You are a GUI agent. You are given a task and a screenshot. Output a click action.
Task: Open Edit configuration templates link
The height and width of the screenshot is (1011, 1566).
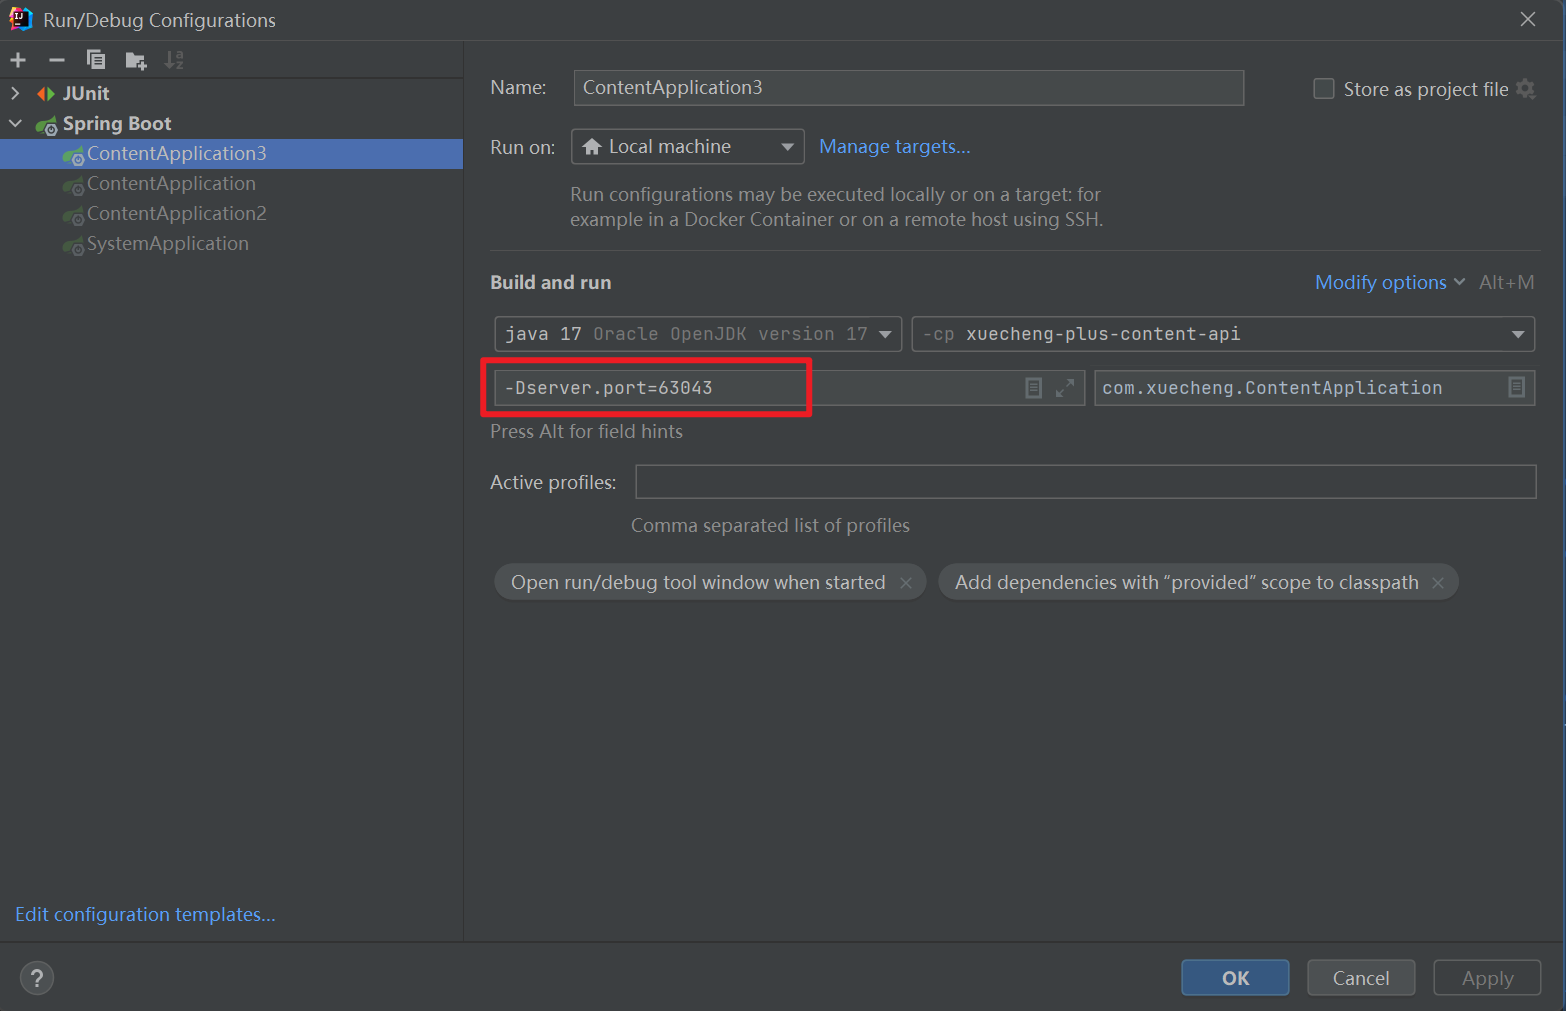[145, 915]
